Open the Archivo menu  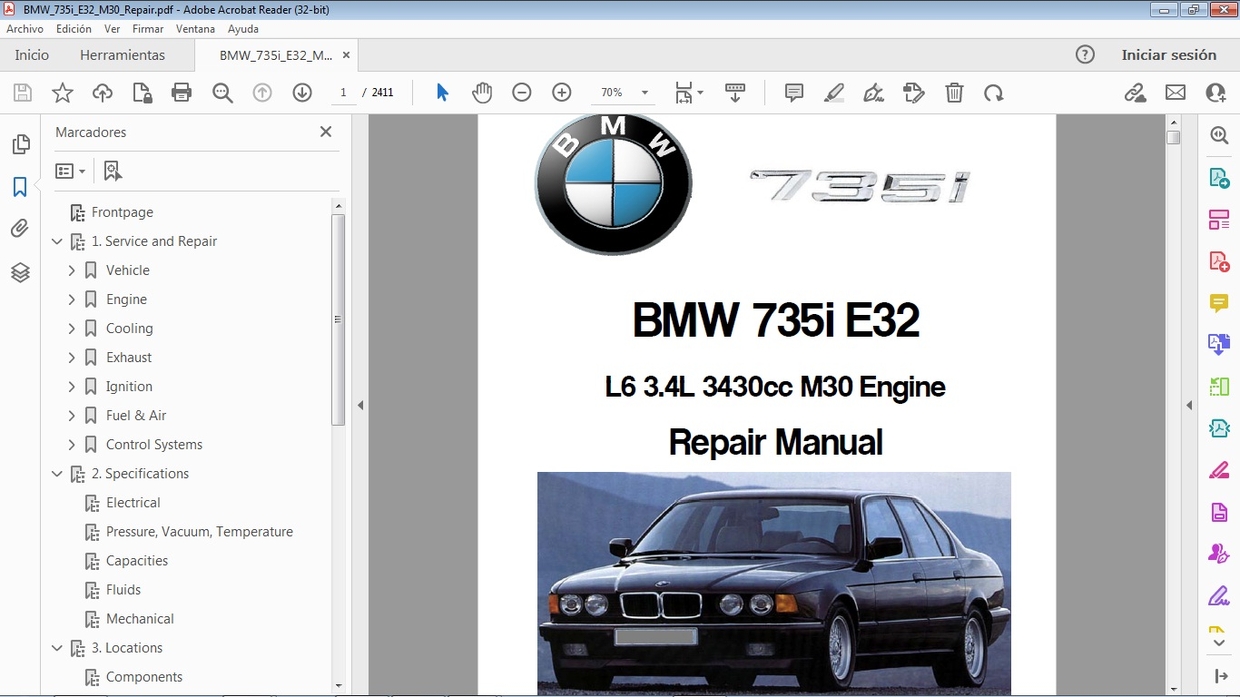(x=25, y=29)
